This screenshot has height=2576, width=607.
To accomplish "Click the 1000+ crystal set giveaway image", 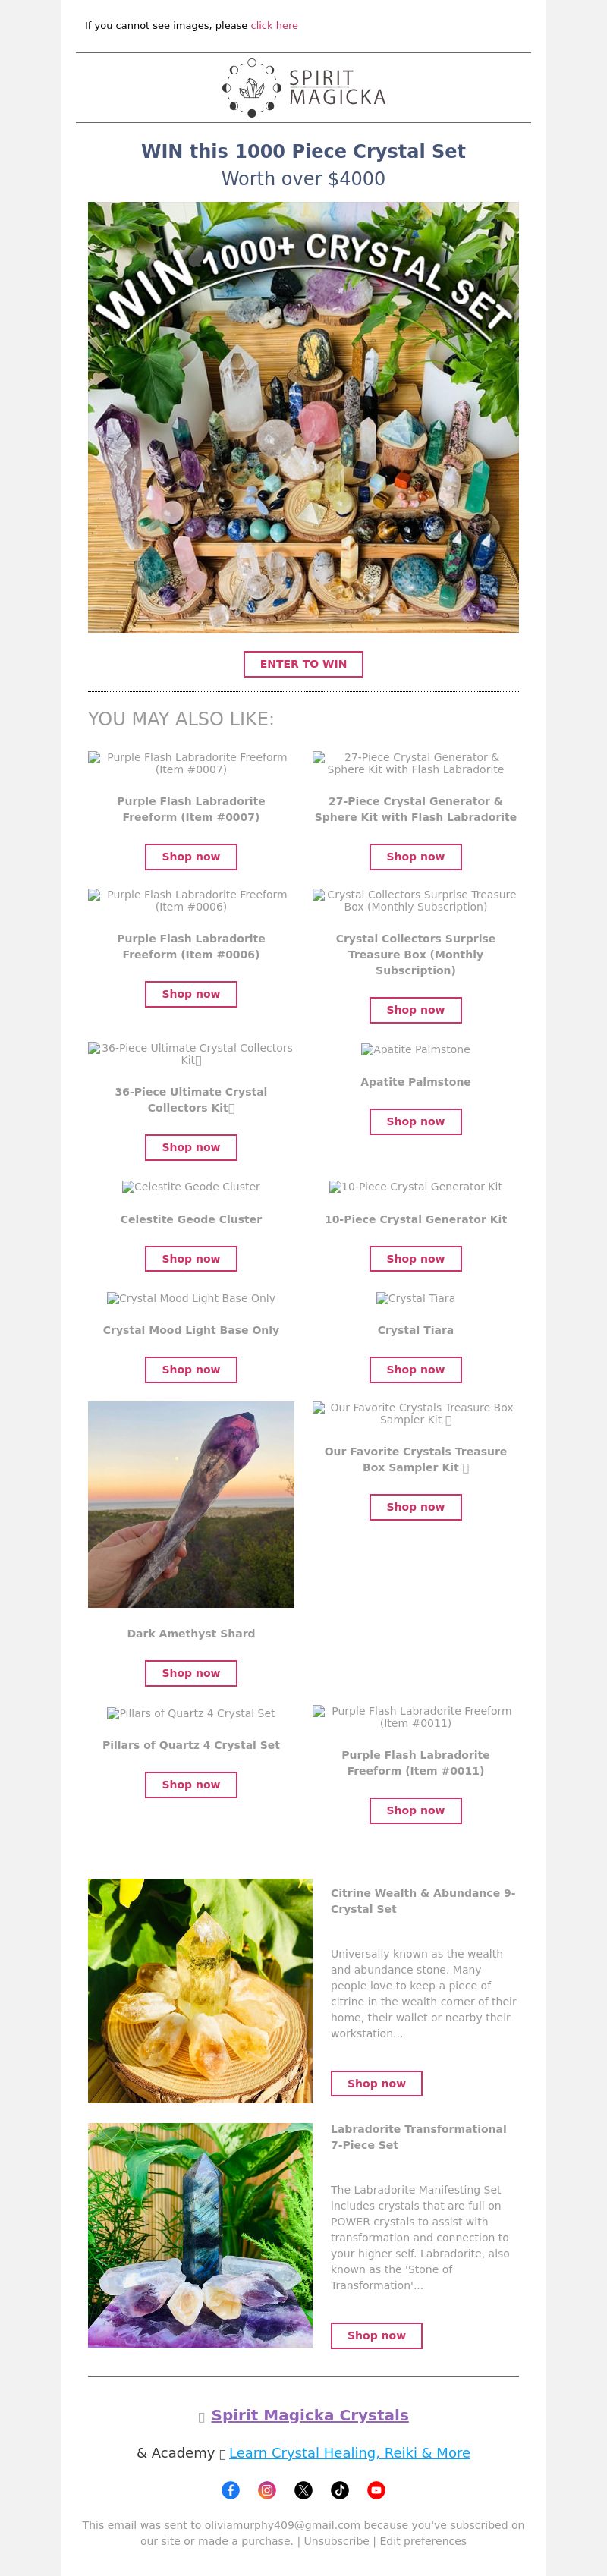I will [303, 417].
